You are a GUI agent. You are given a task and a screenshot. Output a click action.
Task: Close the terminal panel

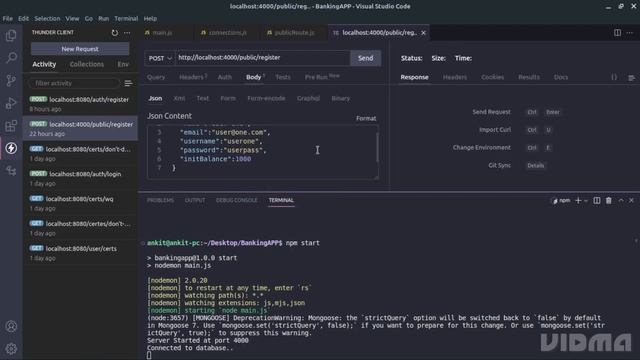631,200
